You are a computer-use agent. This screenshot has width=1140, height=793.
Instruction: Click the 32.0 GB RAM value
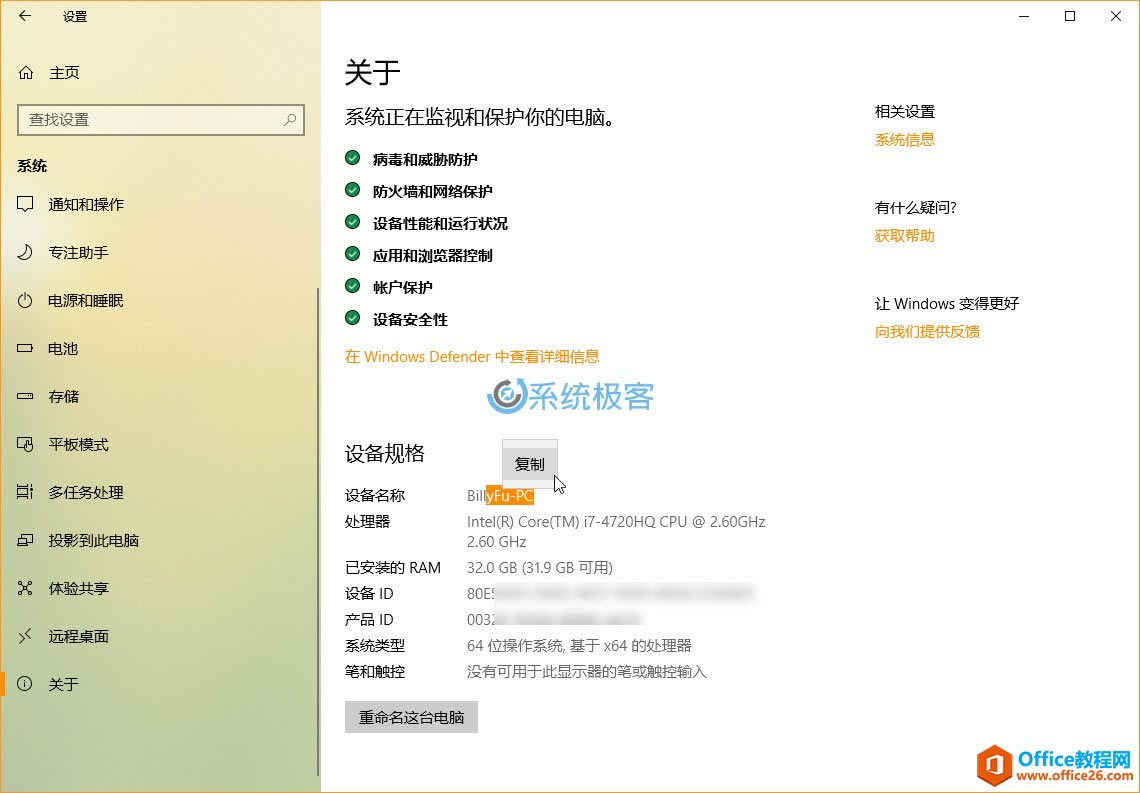[x=539, y=568]
